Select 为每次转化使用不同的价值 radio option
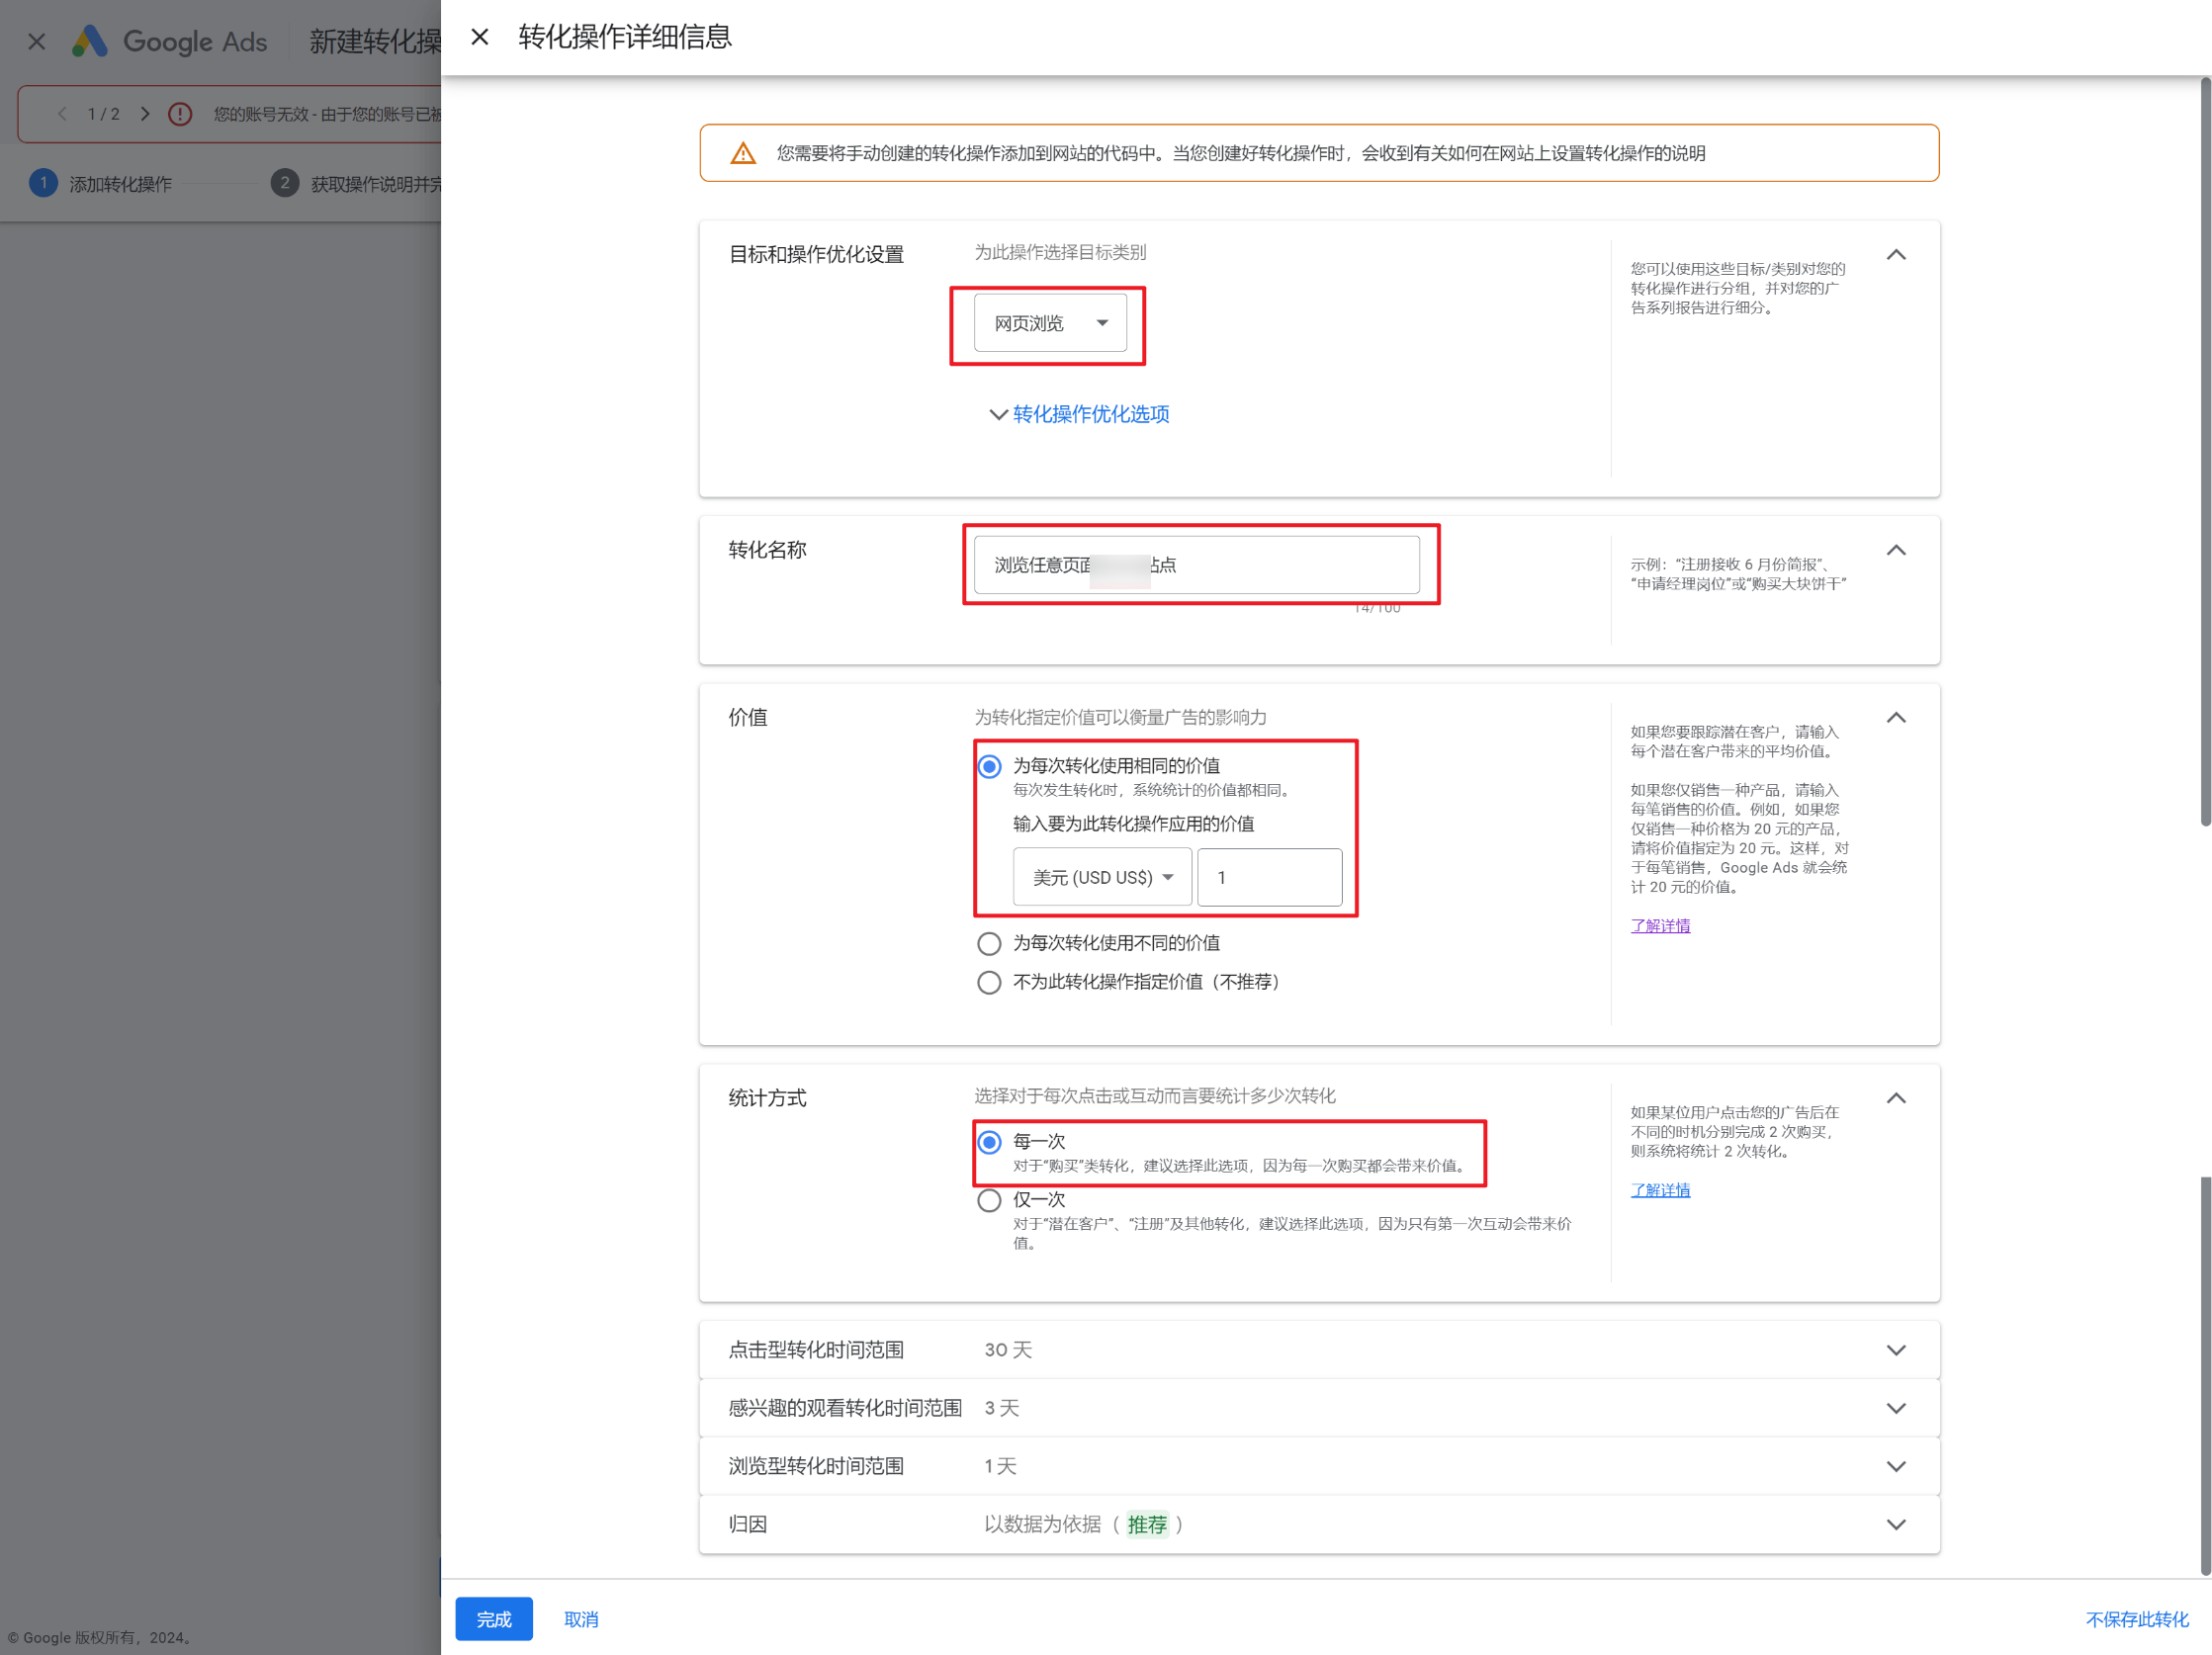The width and height of the screenshot is (2212, 1655). pos(989,943)
